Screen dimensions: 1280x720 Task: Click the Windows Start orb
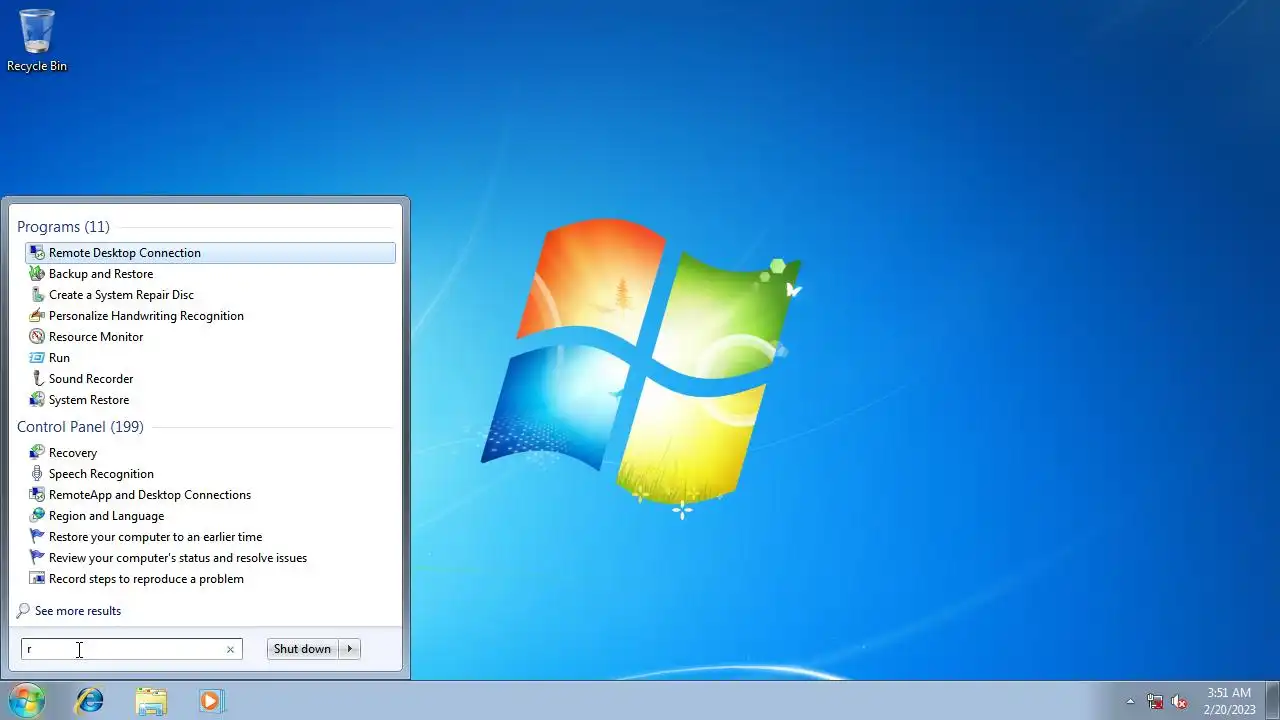(x=26, y=701)
